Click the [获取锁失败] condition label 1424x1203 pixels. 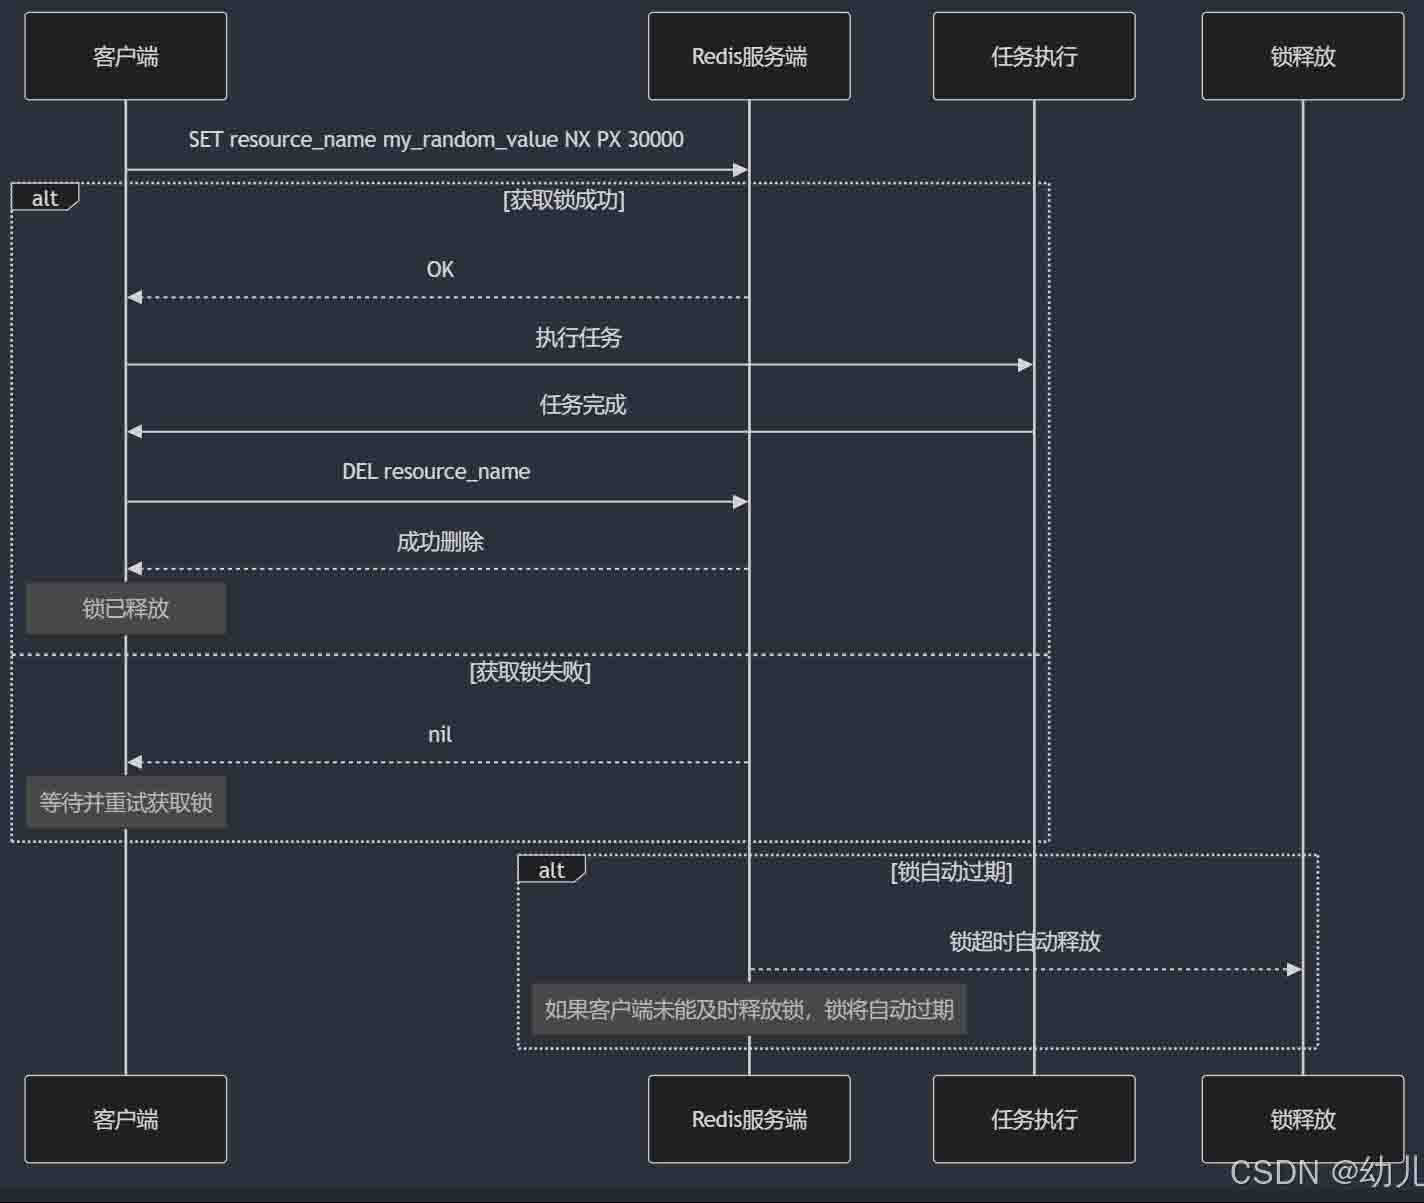(530, 672)
